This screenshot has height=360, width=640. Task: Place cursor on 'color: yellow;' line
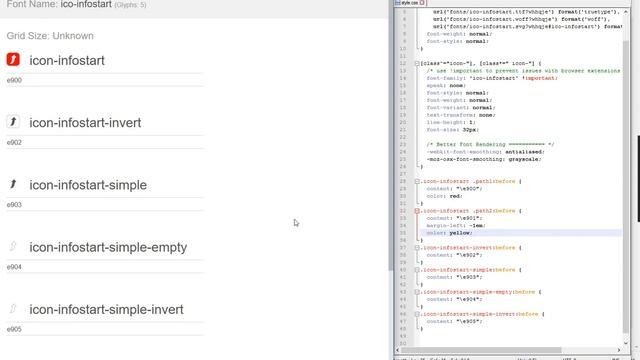(449, 233)
